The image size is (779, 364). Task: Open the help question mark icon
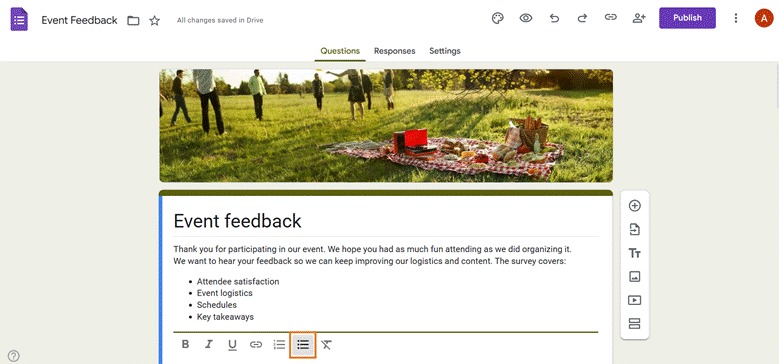click(14, 356)
